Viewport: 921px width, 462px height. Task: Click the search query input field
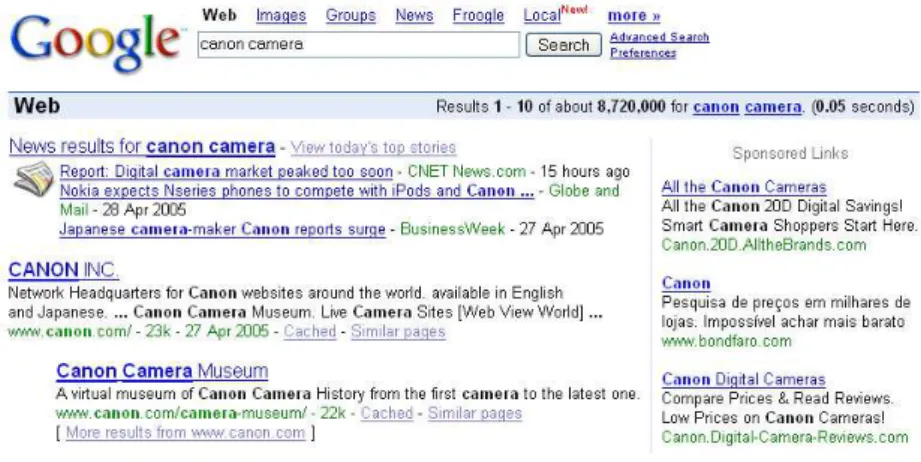tap(358, 45)
